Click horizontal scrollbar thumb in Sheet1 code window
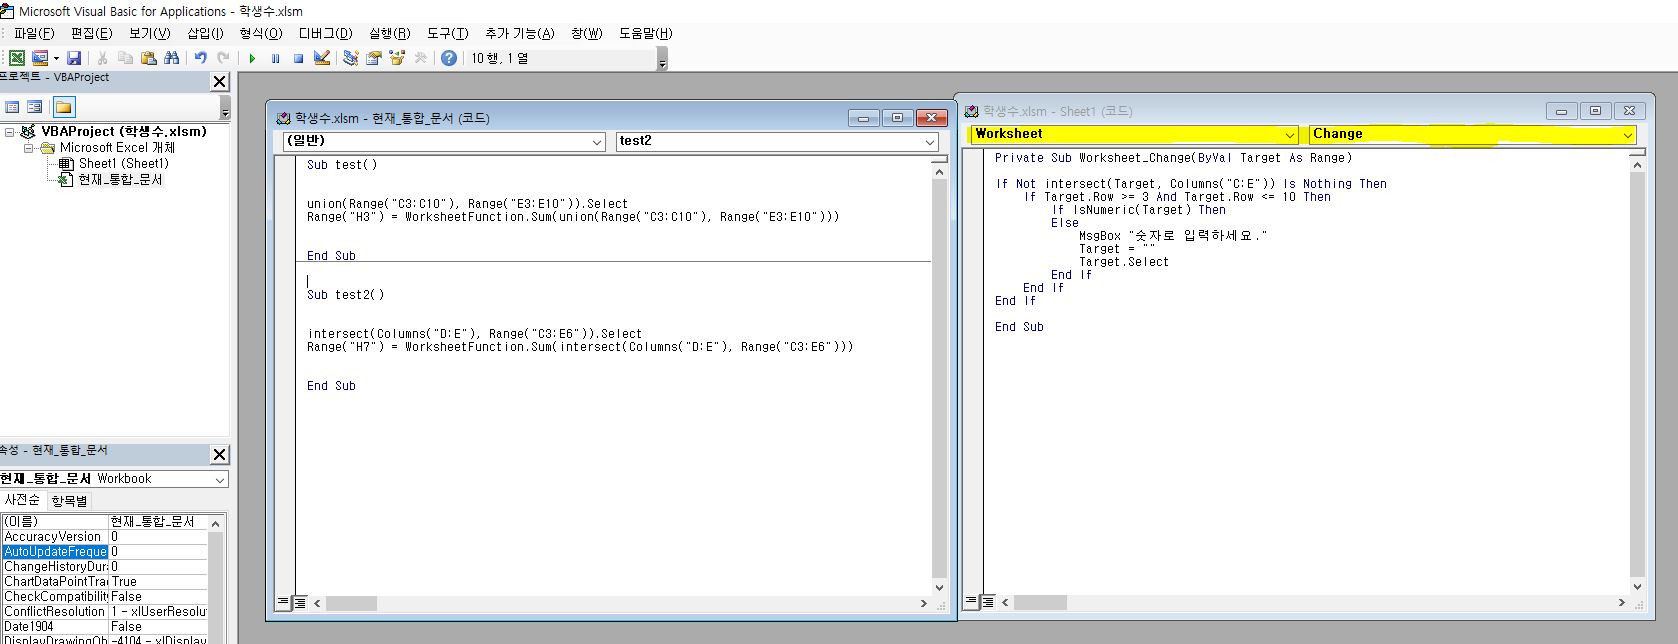This screenshot has height=644, width=1678. (x=1040, y=602)
